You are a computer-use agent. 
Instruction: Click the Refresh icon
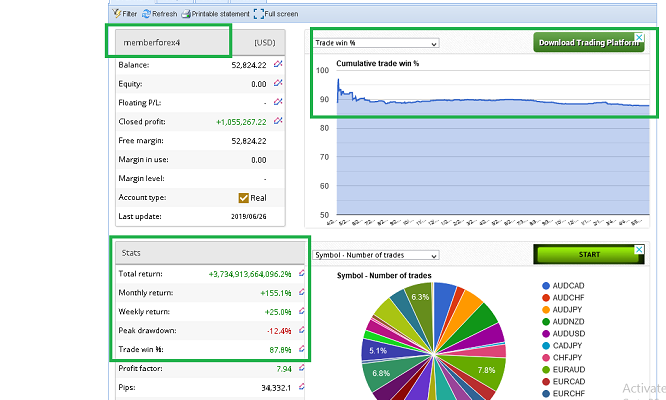[x=147, y=14]
